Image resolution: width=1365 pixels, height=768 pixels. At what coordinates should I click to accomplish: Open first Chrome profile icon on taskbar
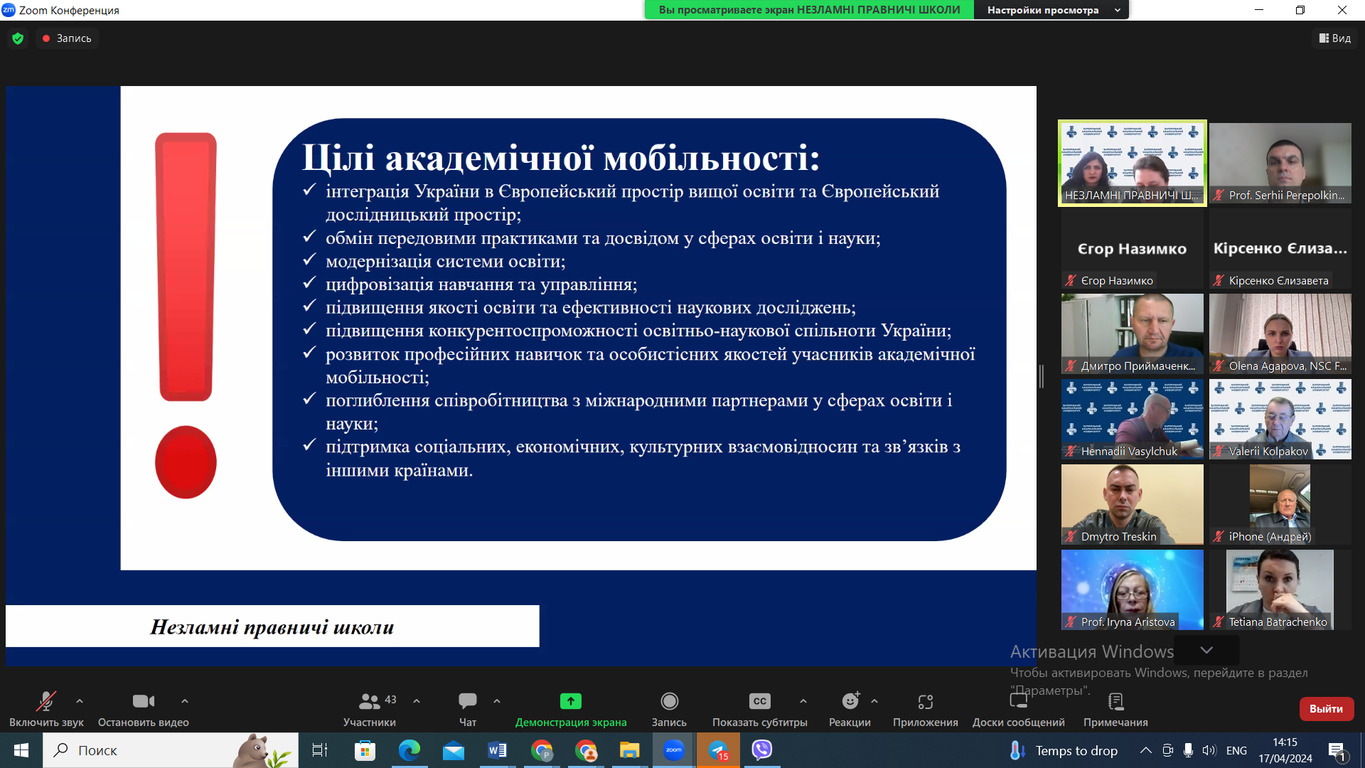pyautogui.click(x=542, y=750)
